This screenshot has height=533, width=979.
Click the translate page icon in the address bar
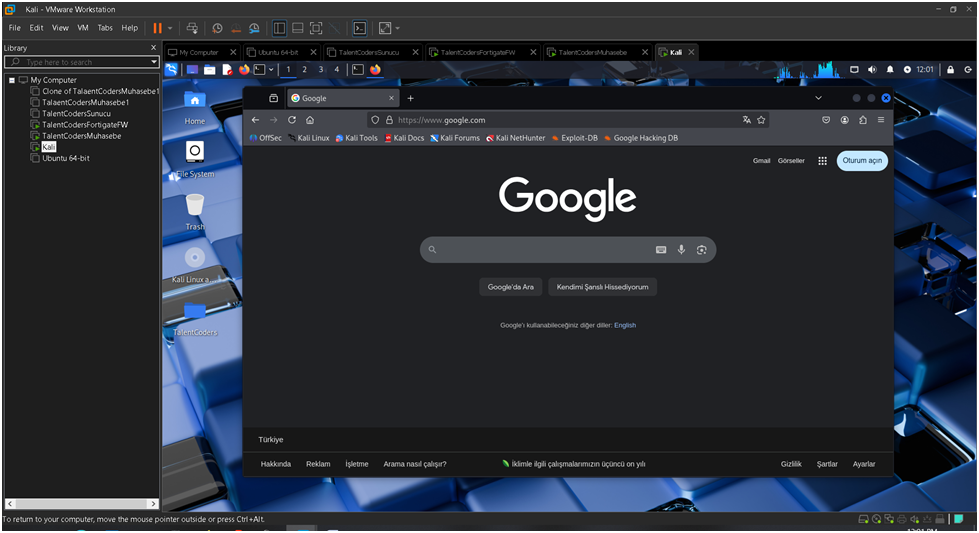pyautogui.click(x=747, y=120)
